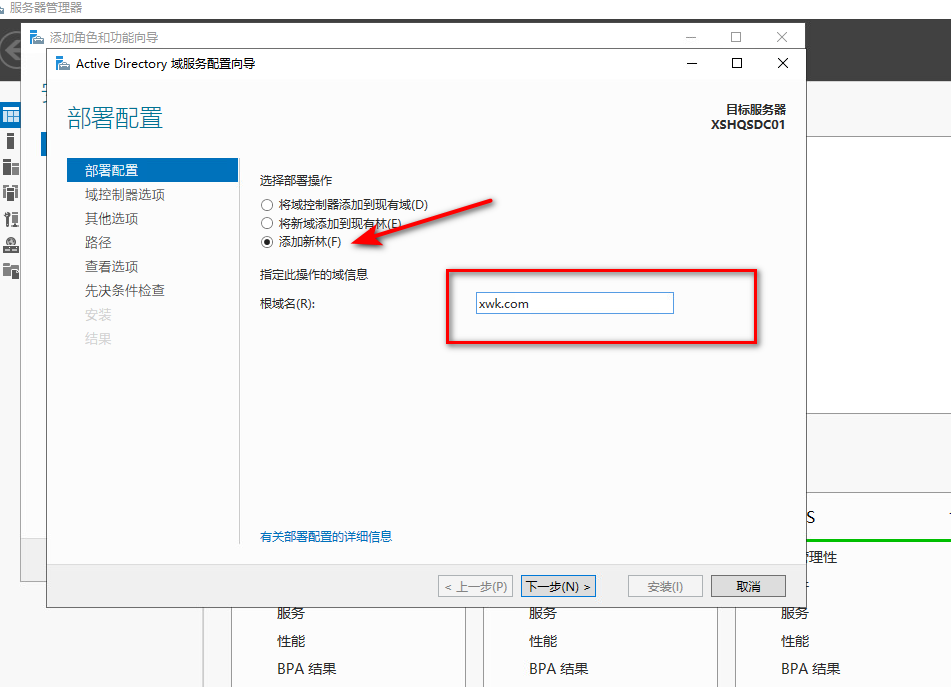Open the Dashboard icon in Server Manager sidebar

[10, 115]
